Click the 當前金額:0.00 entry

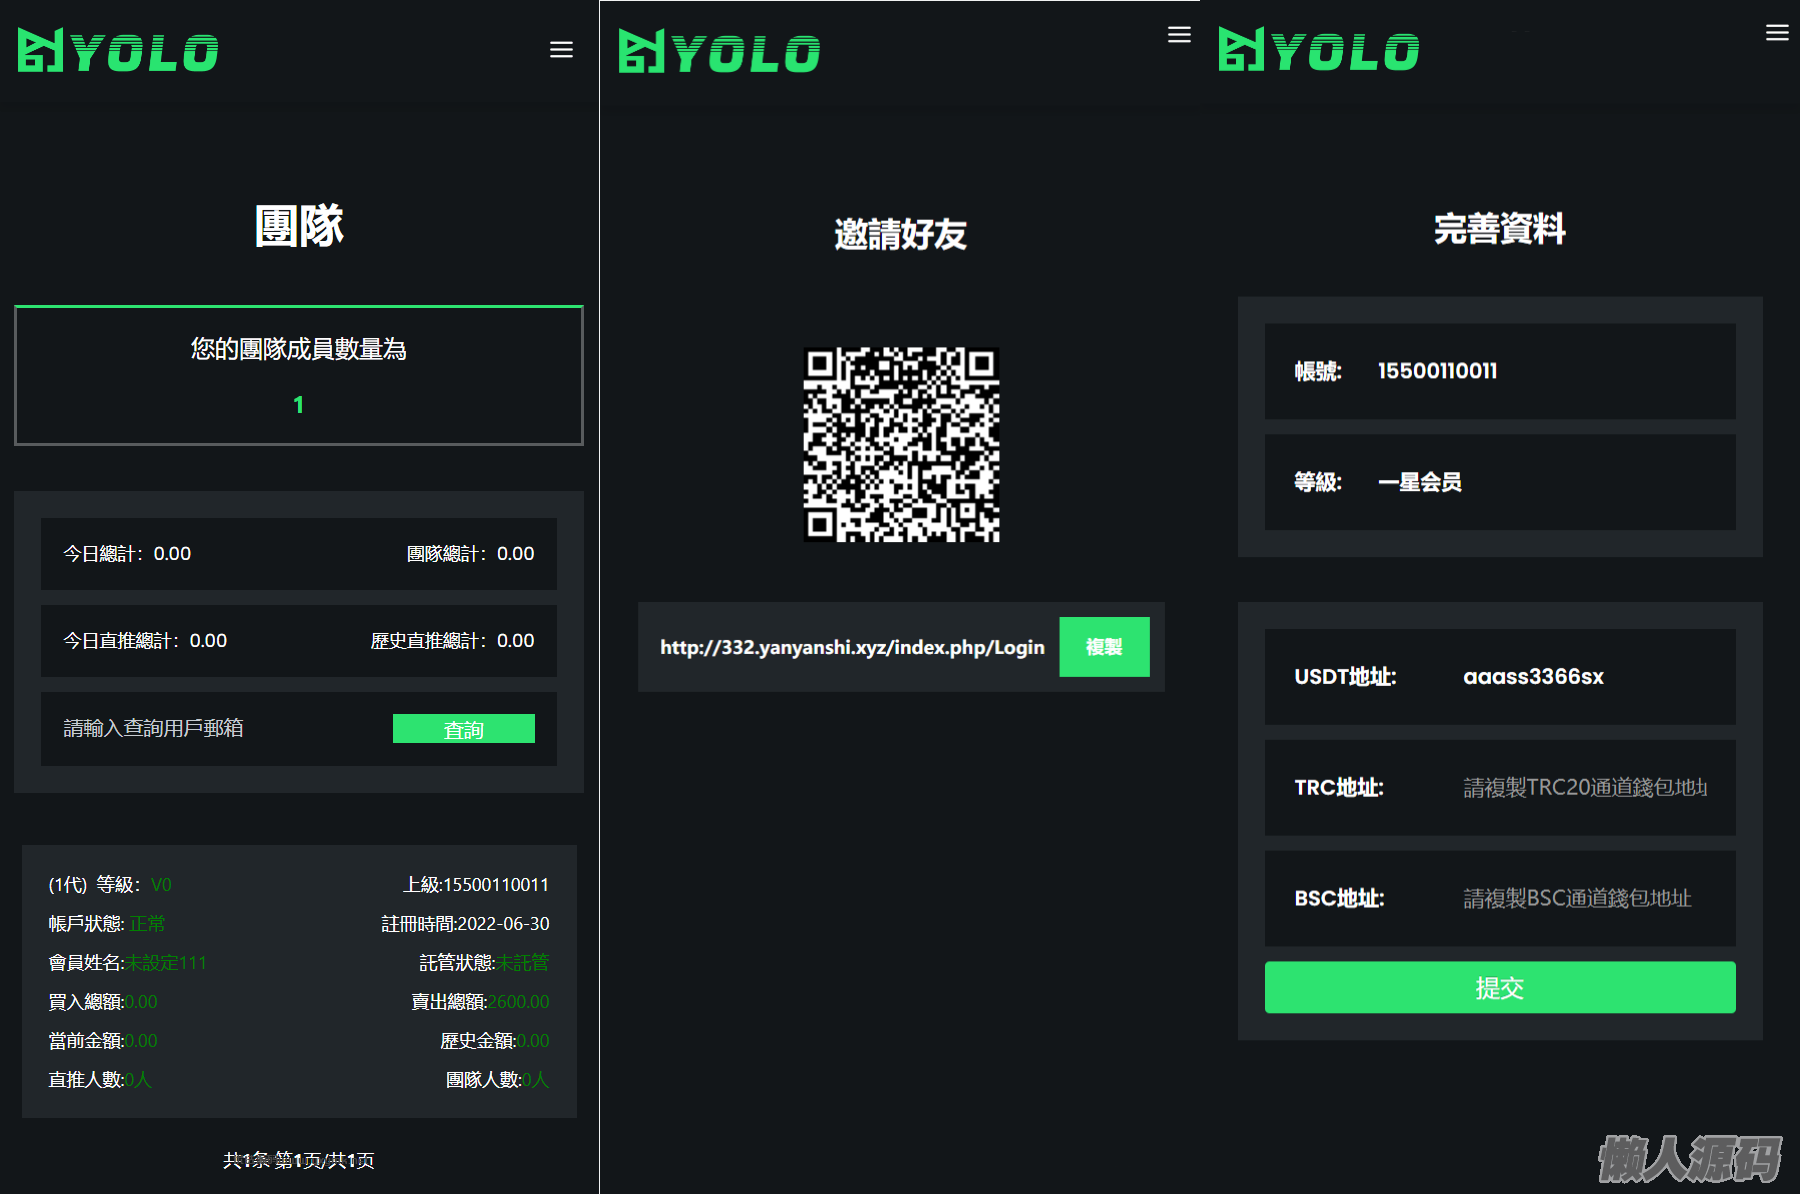pos(103,1041)
